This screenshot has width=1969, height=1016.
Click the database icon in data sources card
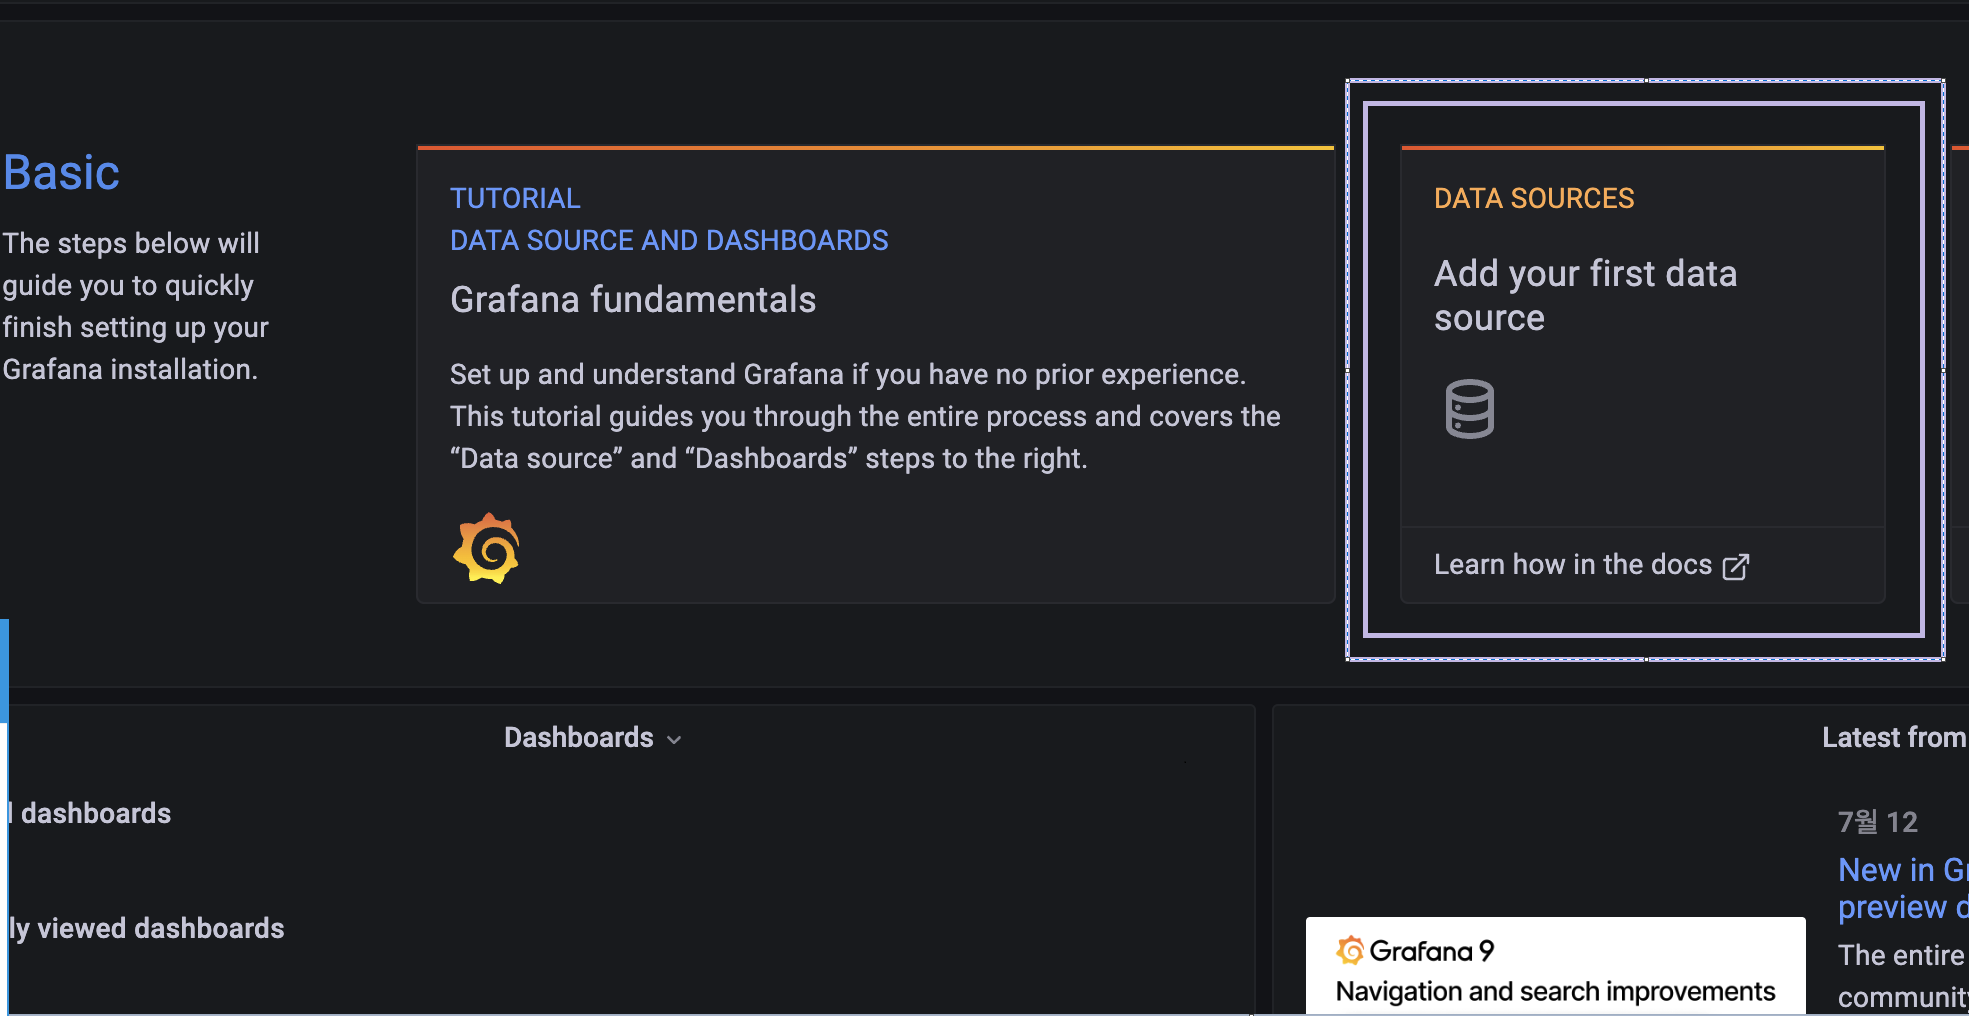1469,408
